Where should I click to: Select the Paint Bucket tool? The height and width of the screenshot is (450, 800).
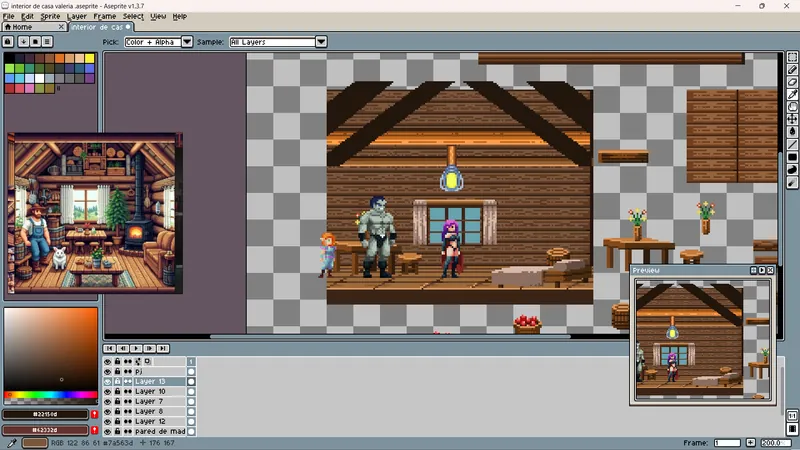[x=792, y=132]
